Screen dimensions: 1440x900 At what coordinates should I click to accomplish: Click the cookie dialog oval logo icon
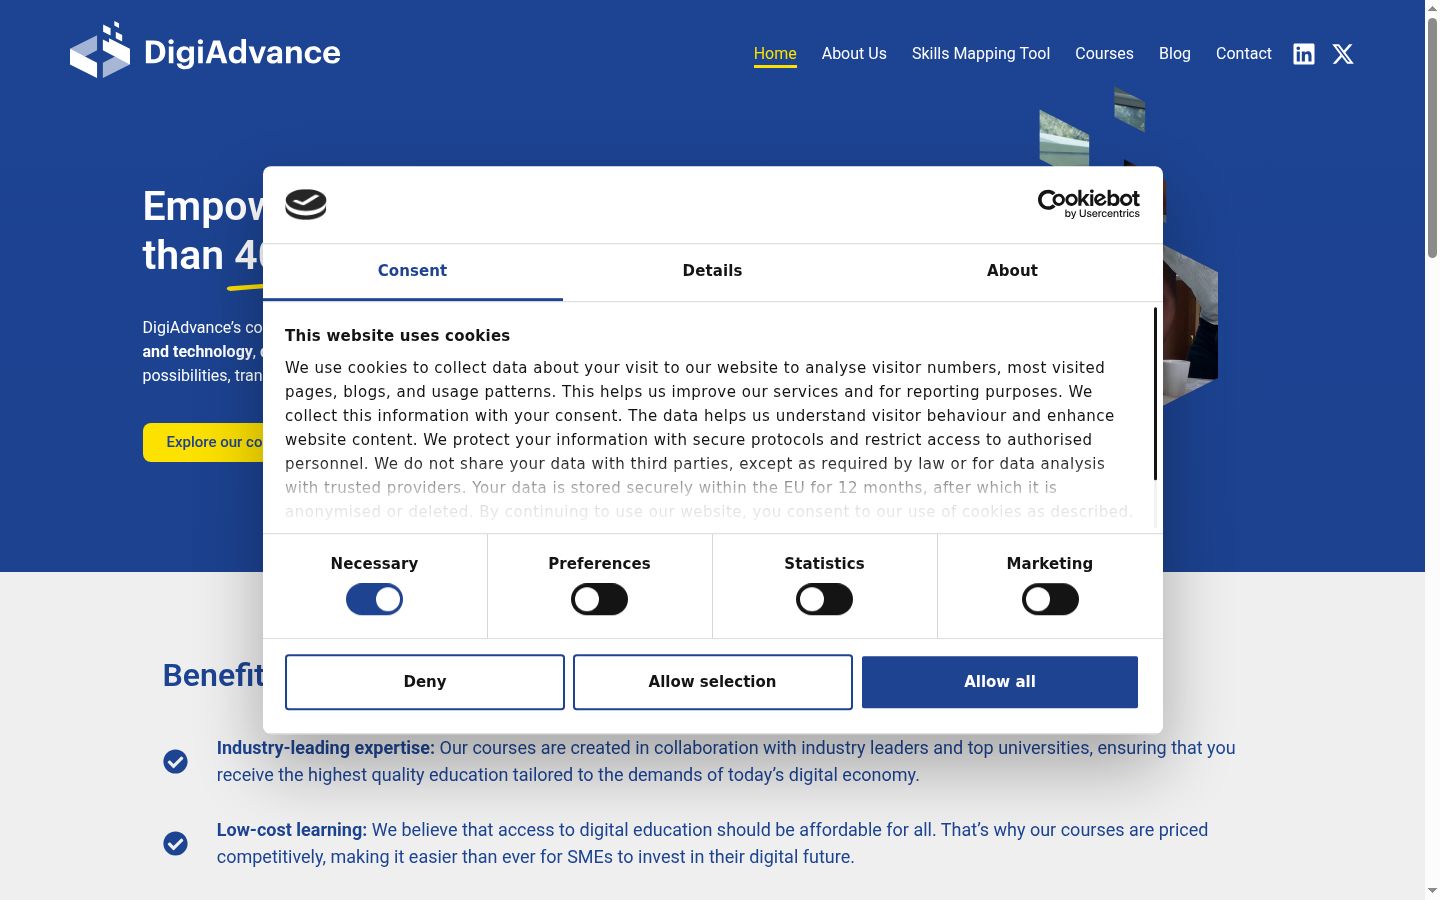[x=306, y=204]
